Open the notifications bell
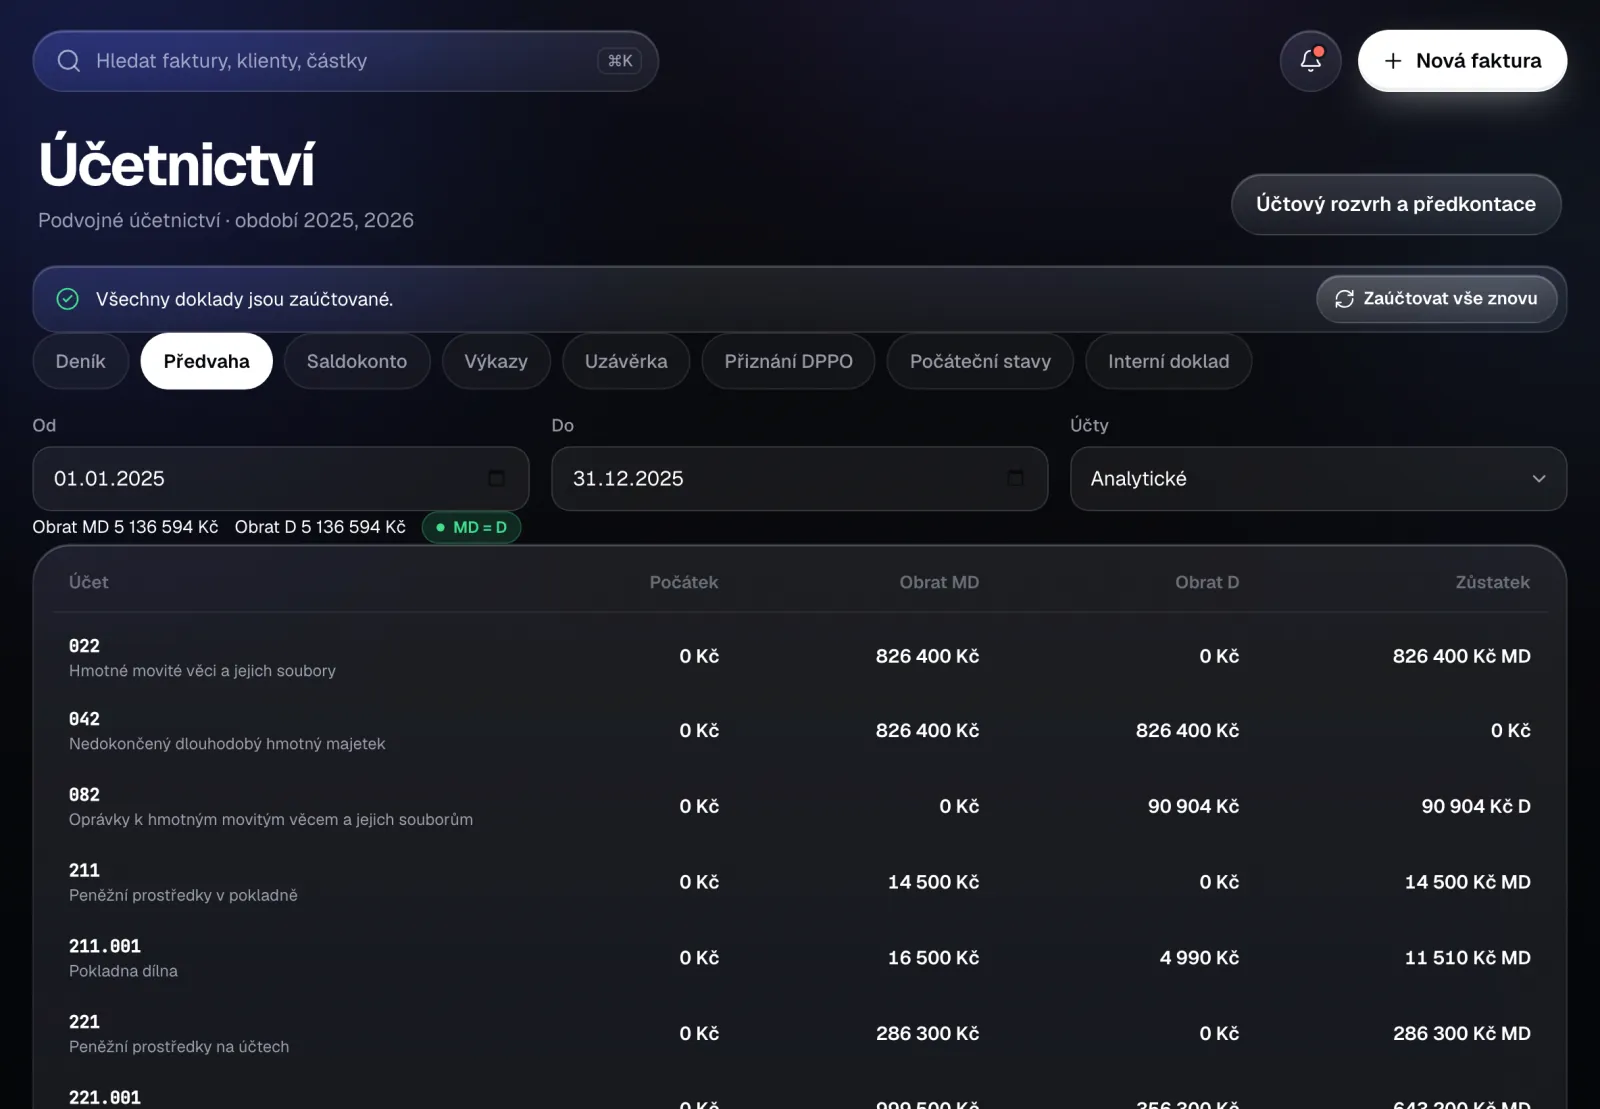 coord(1310,61)
